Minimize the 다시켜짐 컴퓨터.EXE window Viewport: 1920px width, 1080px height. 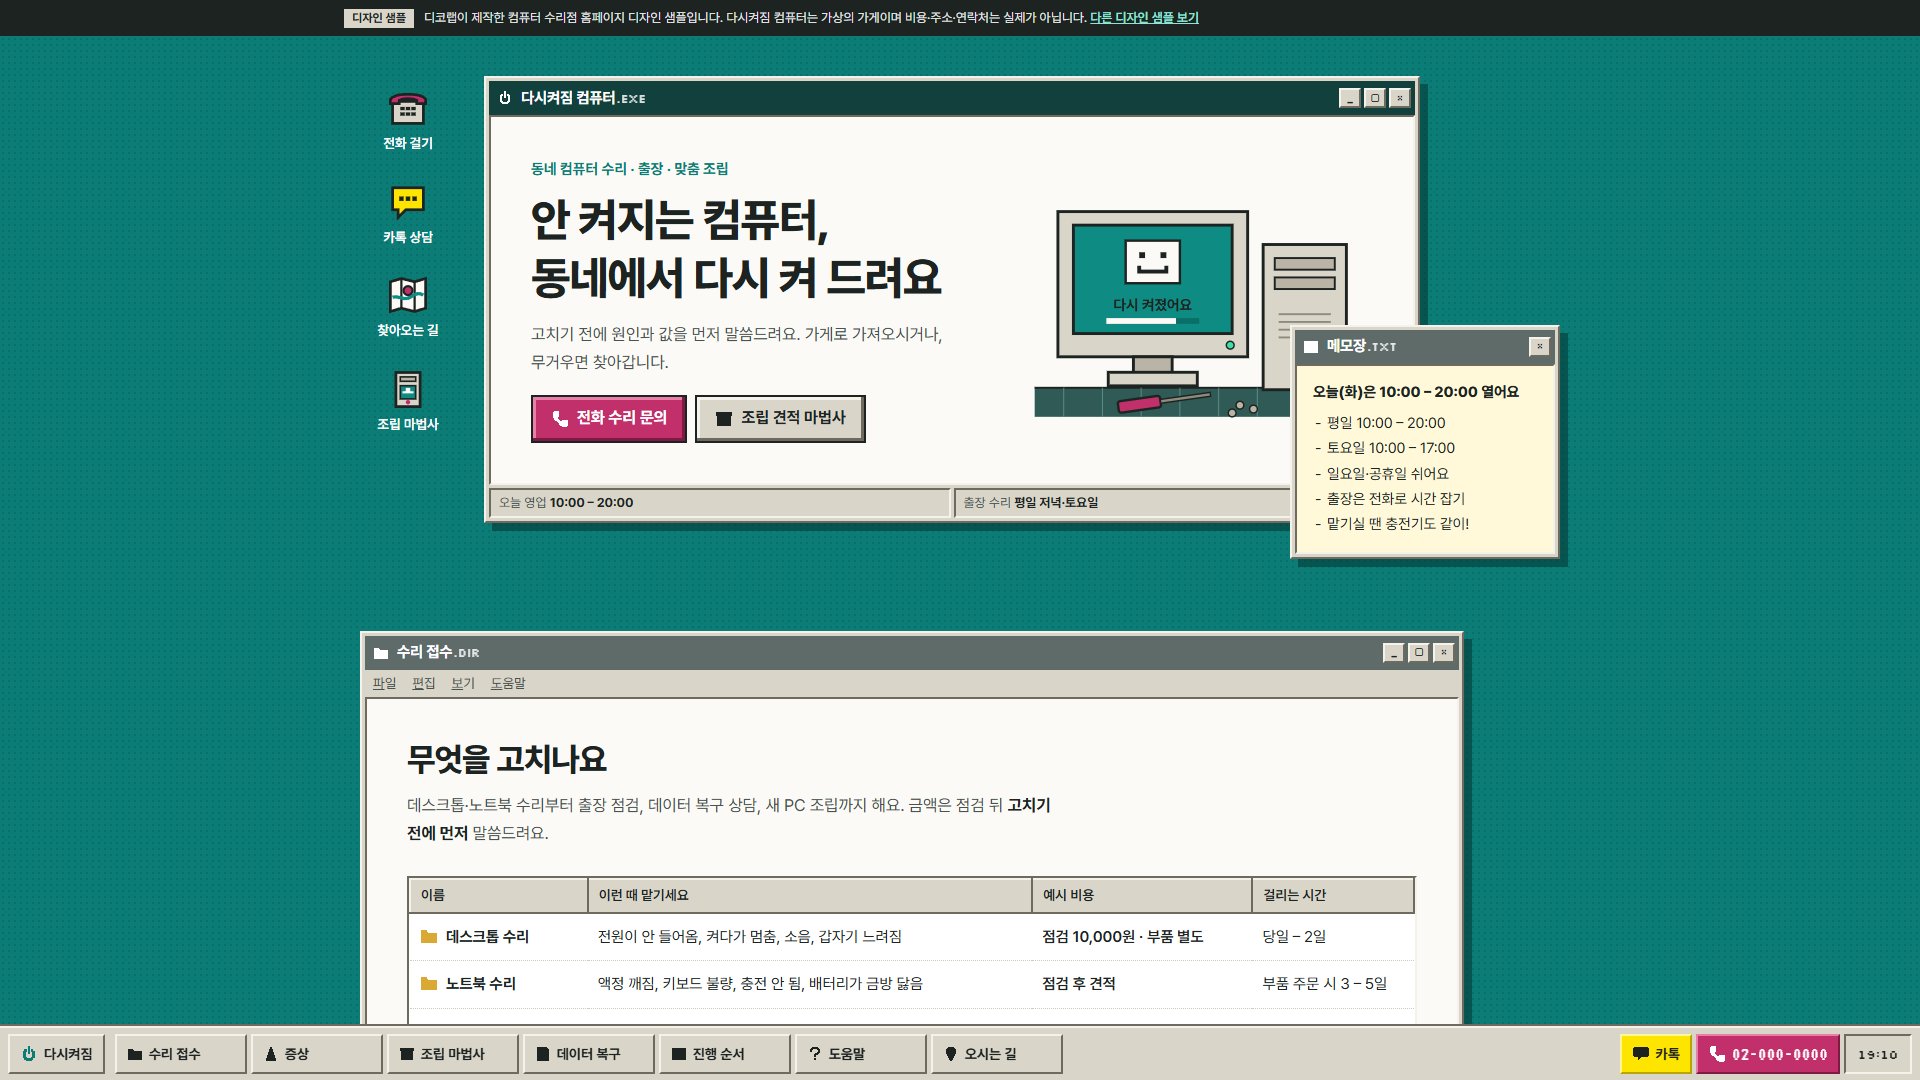point(1350,98)
